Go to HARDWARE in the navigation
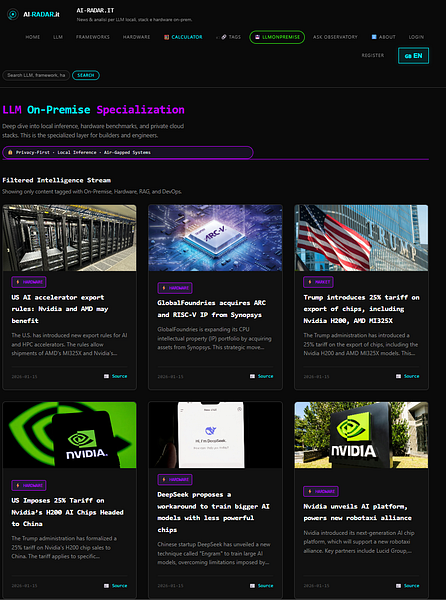The width and height of the screenshot is (446, 600). coord(136,37)
